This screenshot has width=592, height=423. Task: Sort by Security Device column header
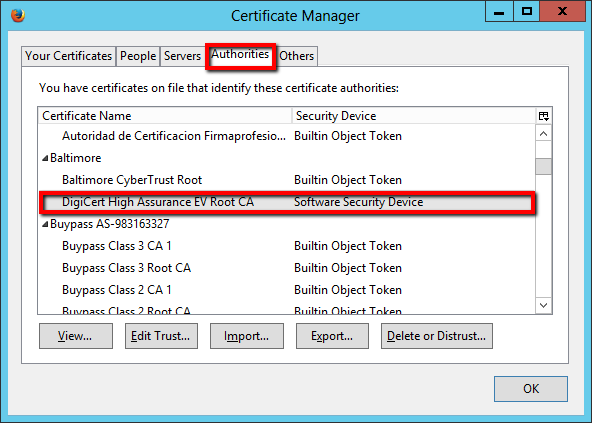(x=414, y=116)
